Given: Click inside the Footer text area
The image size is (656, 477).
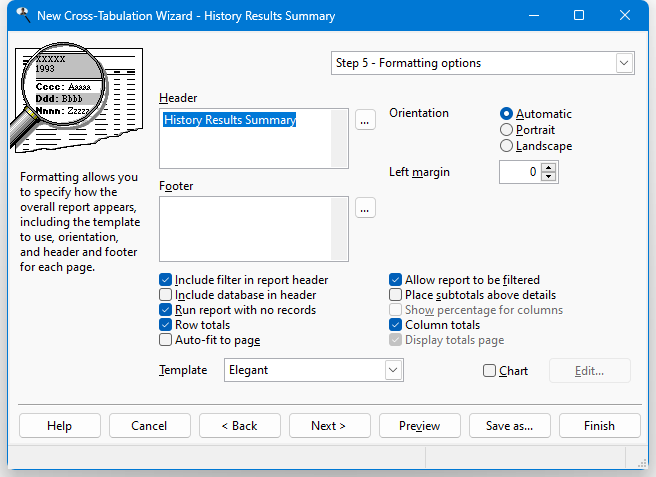Looking at the screenshot, I should (254, 228).
